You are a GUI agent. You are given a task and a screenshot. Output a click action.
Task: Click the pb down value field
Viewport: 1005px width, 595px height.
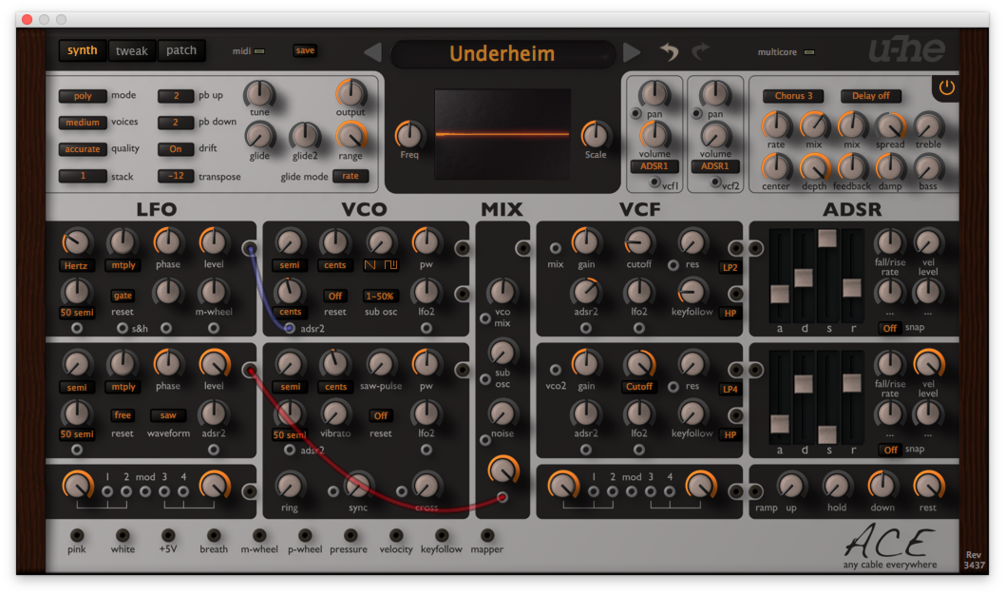[x=176, y=122]
